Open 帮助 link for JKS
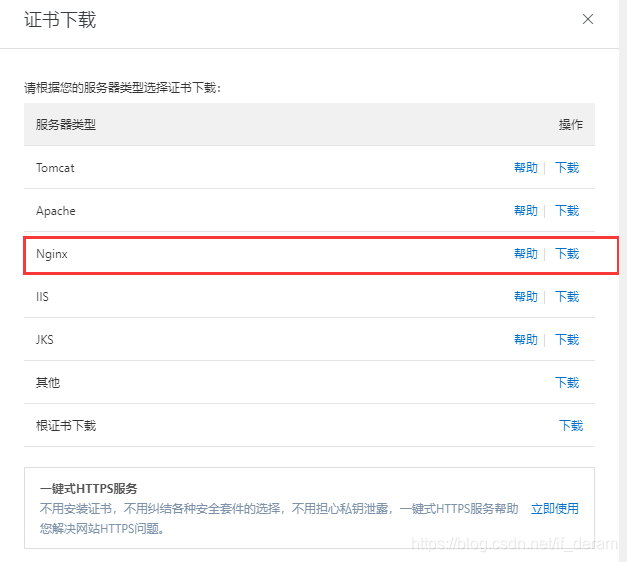 pos(525,340)
